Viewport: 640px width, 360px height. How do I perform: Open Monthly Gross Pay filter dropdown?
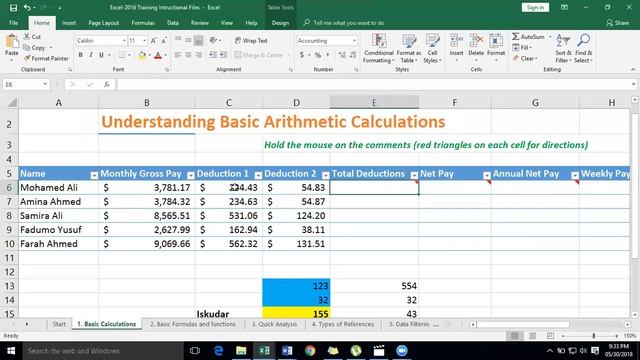pyautogui.click(x=191, y=175)
